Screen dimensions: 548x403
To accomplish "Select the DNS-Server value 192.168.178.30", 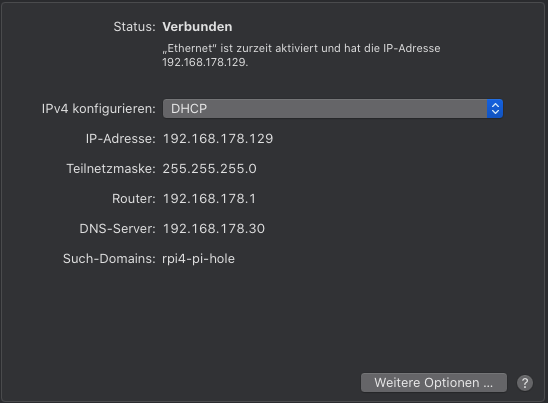I will coord(214,229).
